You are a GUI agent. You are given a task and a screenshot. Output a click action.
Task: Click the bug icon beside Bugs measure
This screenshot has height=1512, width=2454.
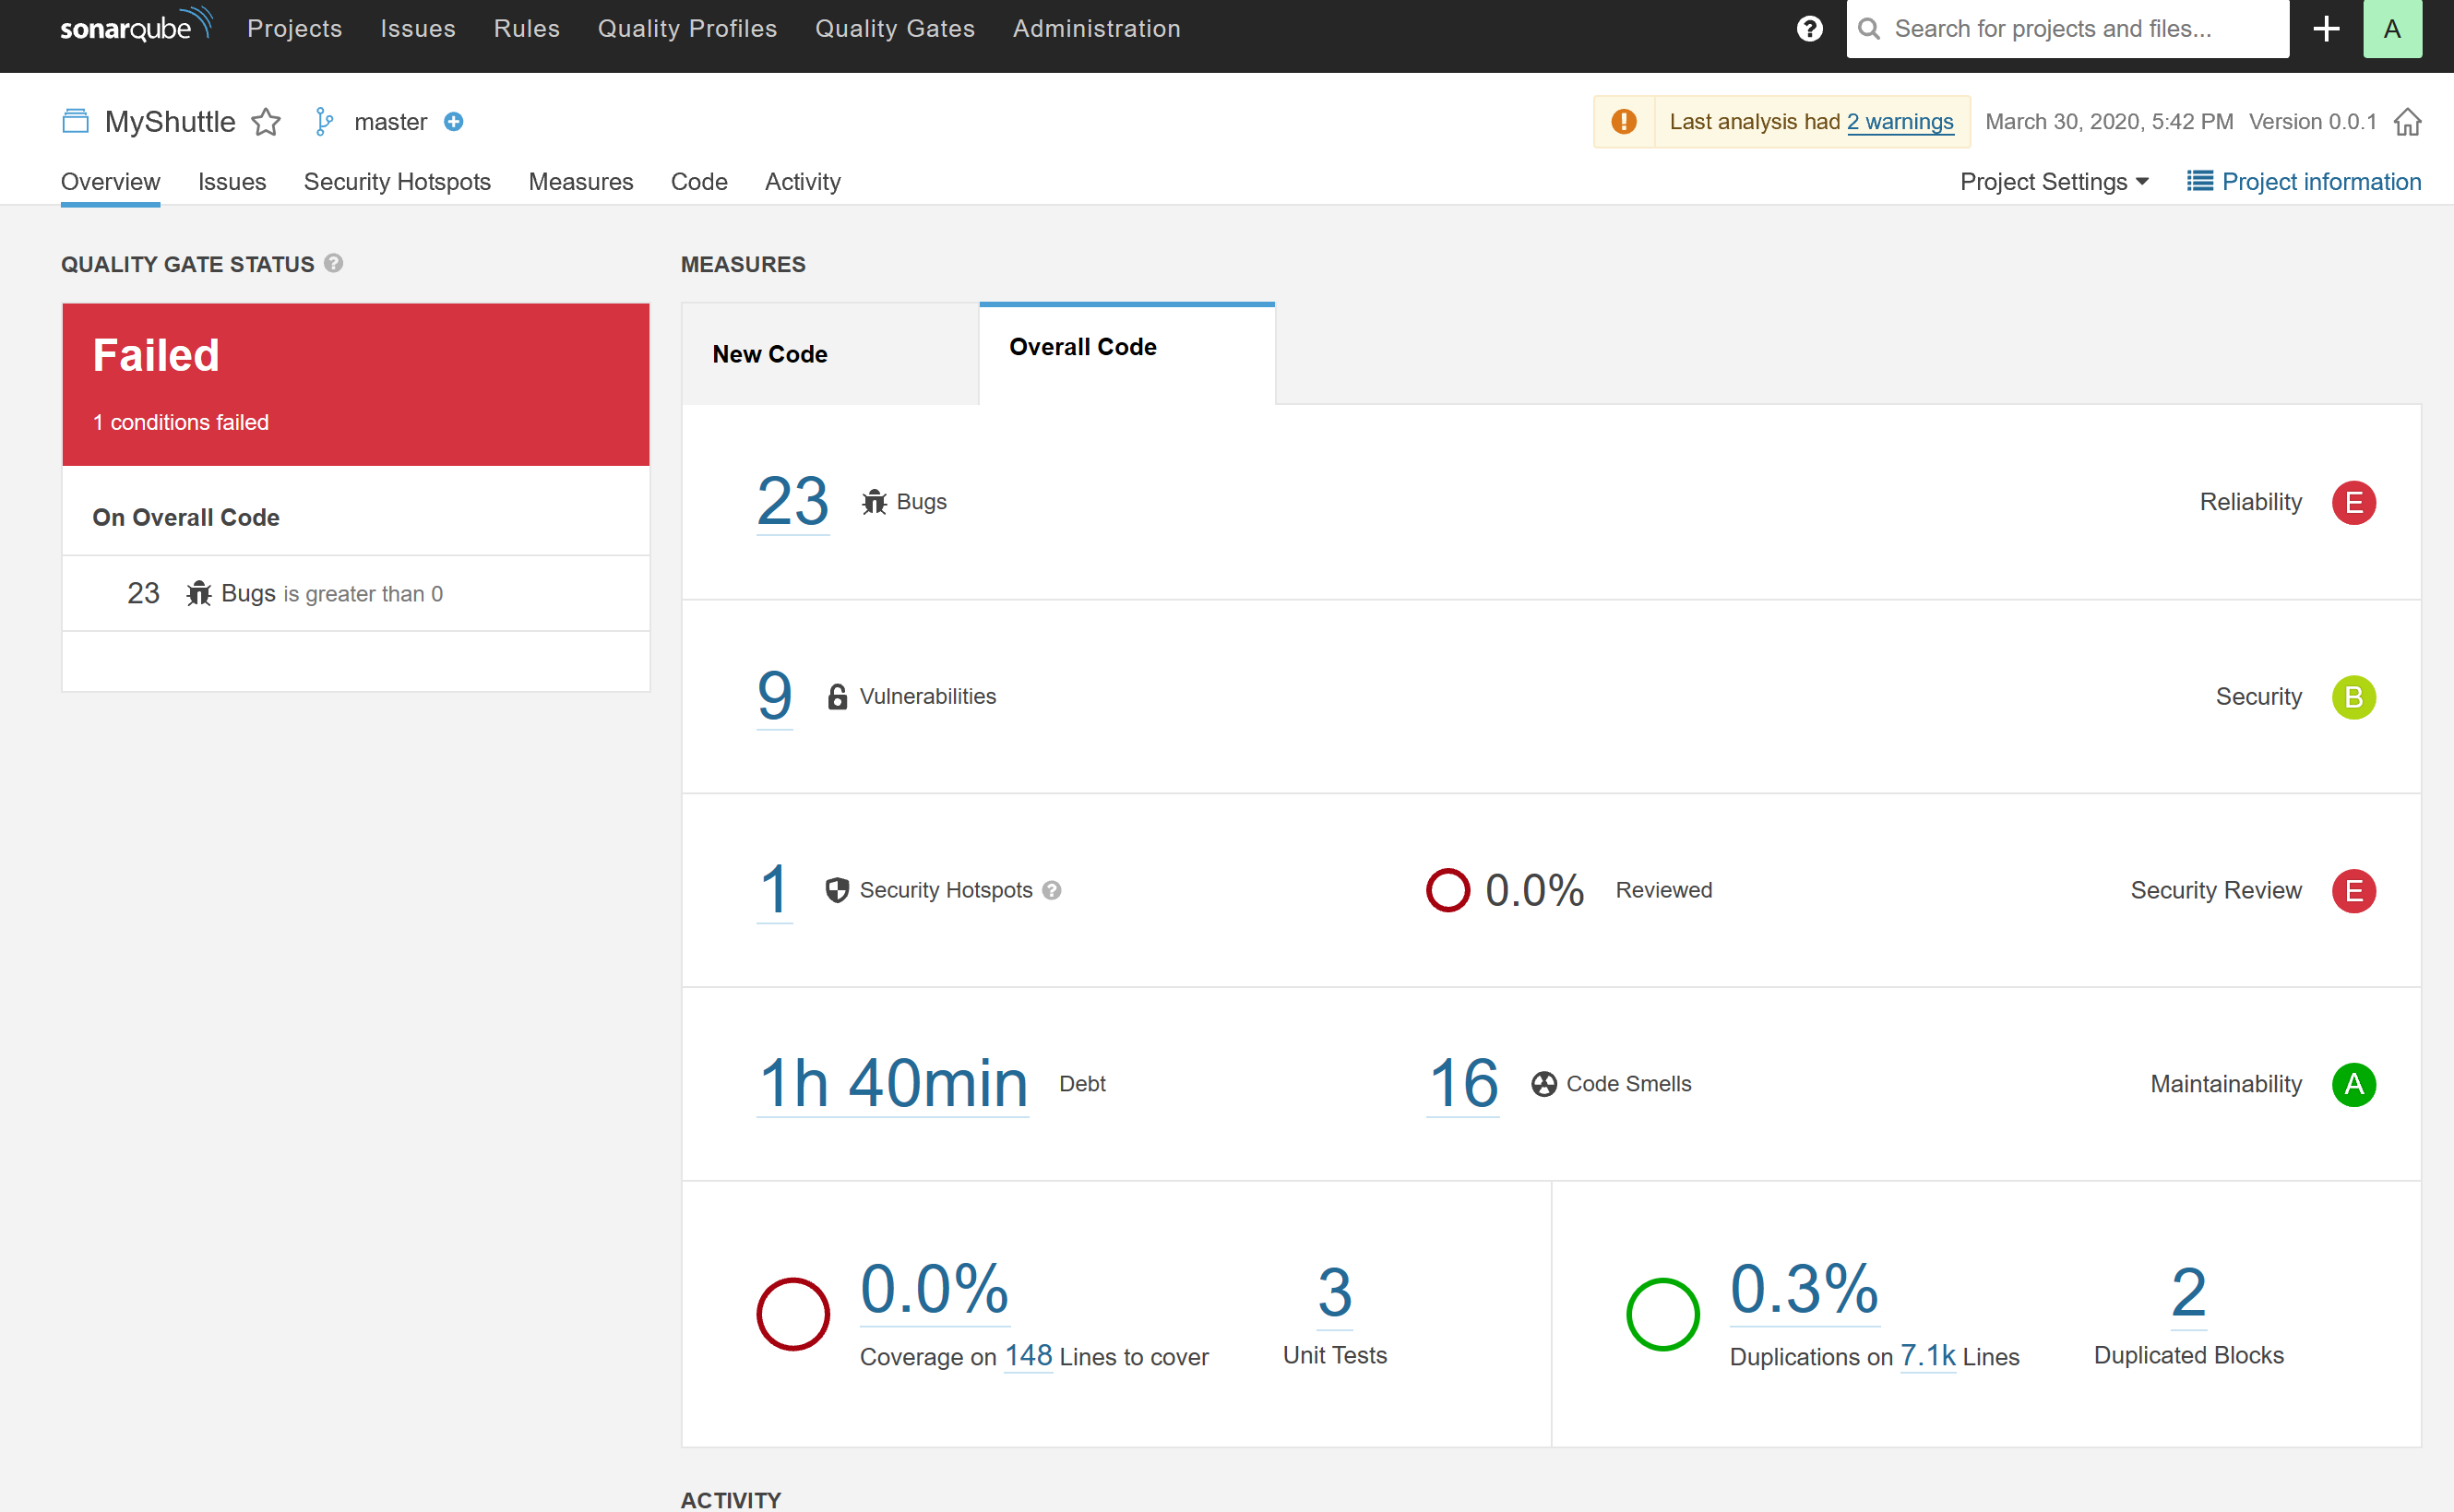pyautogui.click(x=874, y=502)
